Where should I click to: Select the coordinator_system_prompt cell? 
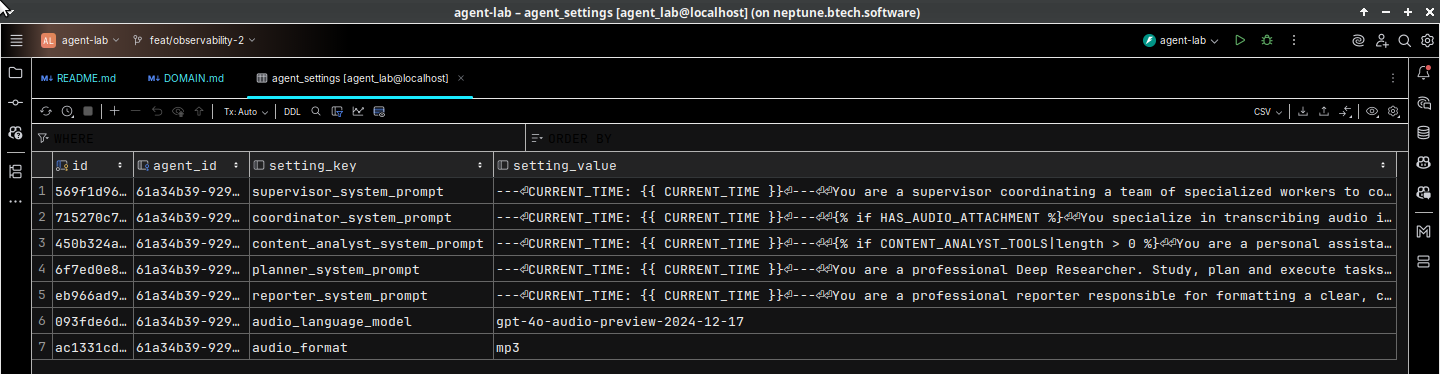[371, 217]
